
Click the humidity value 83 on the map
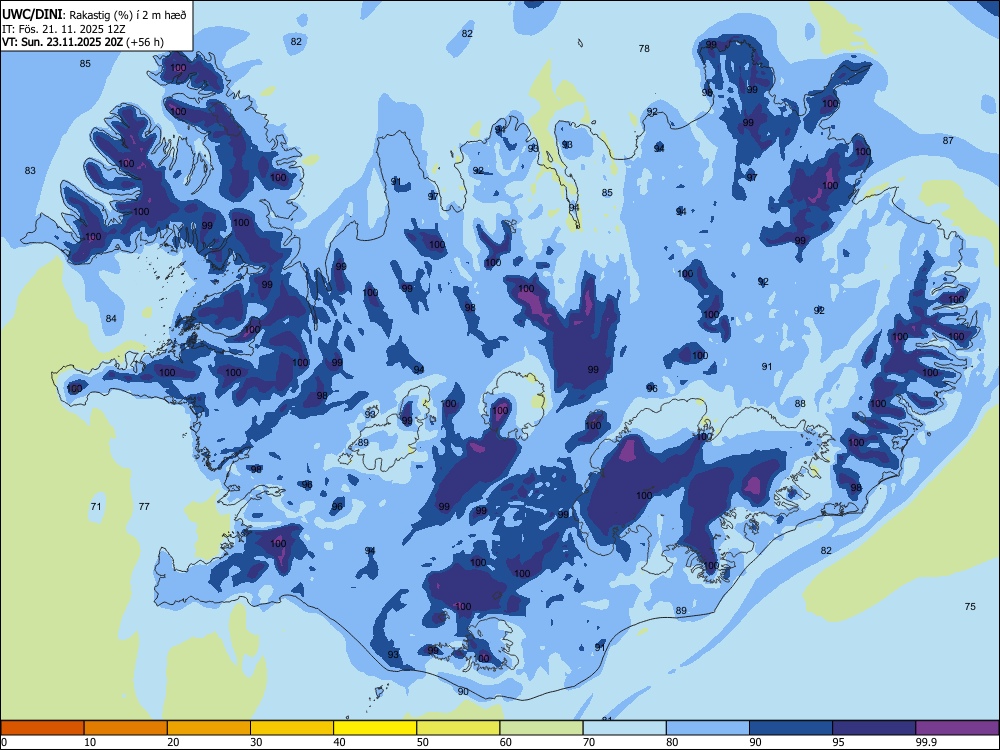coord(30,170)
